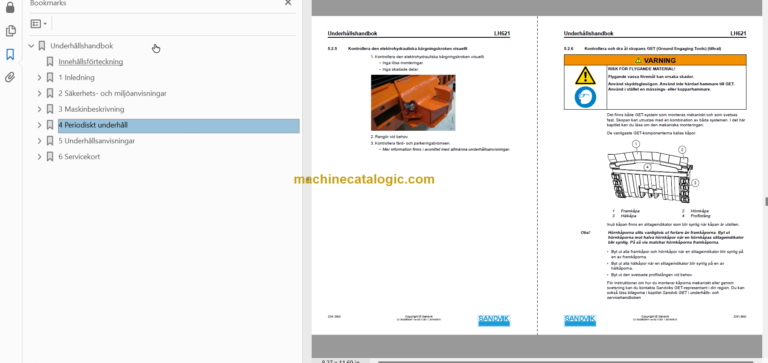Open the Underhållshandbok root bookmark

[x=81, y=46]
